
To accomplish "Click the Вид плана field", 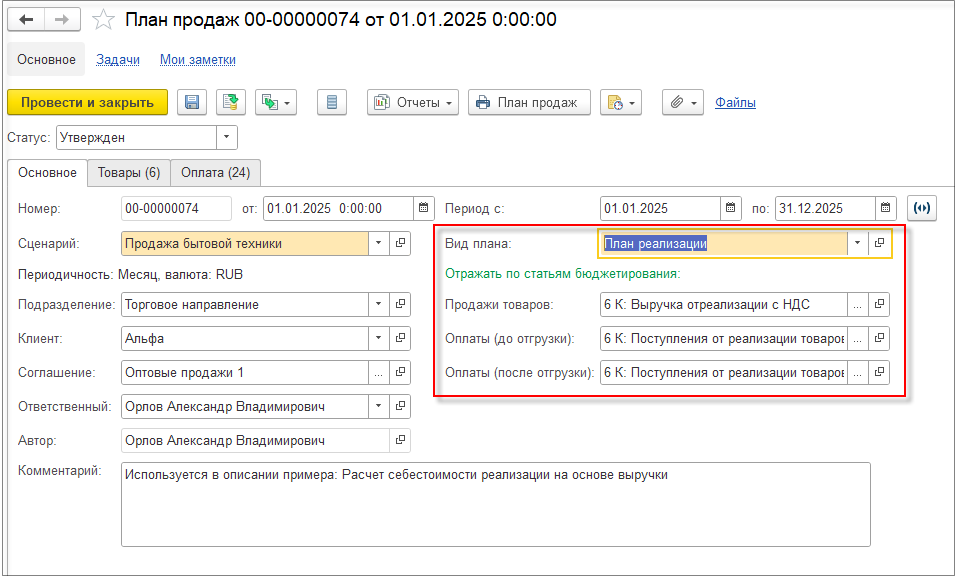I will pos(723,243).
